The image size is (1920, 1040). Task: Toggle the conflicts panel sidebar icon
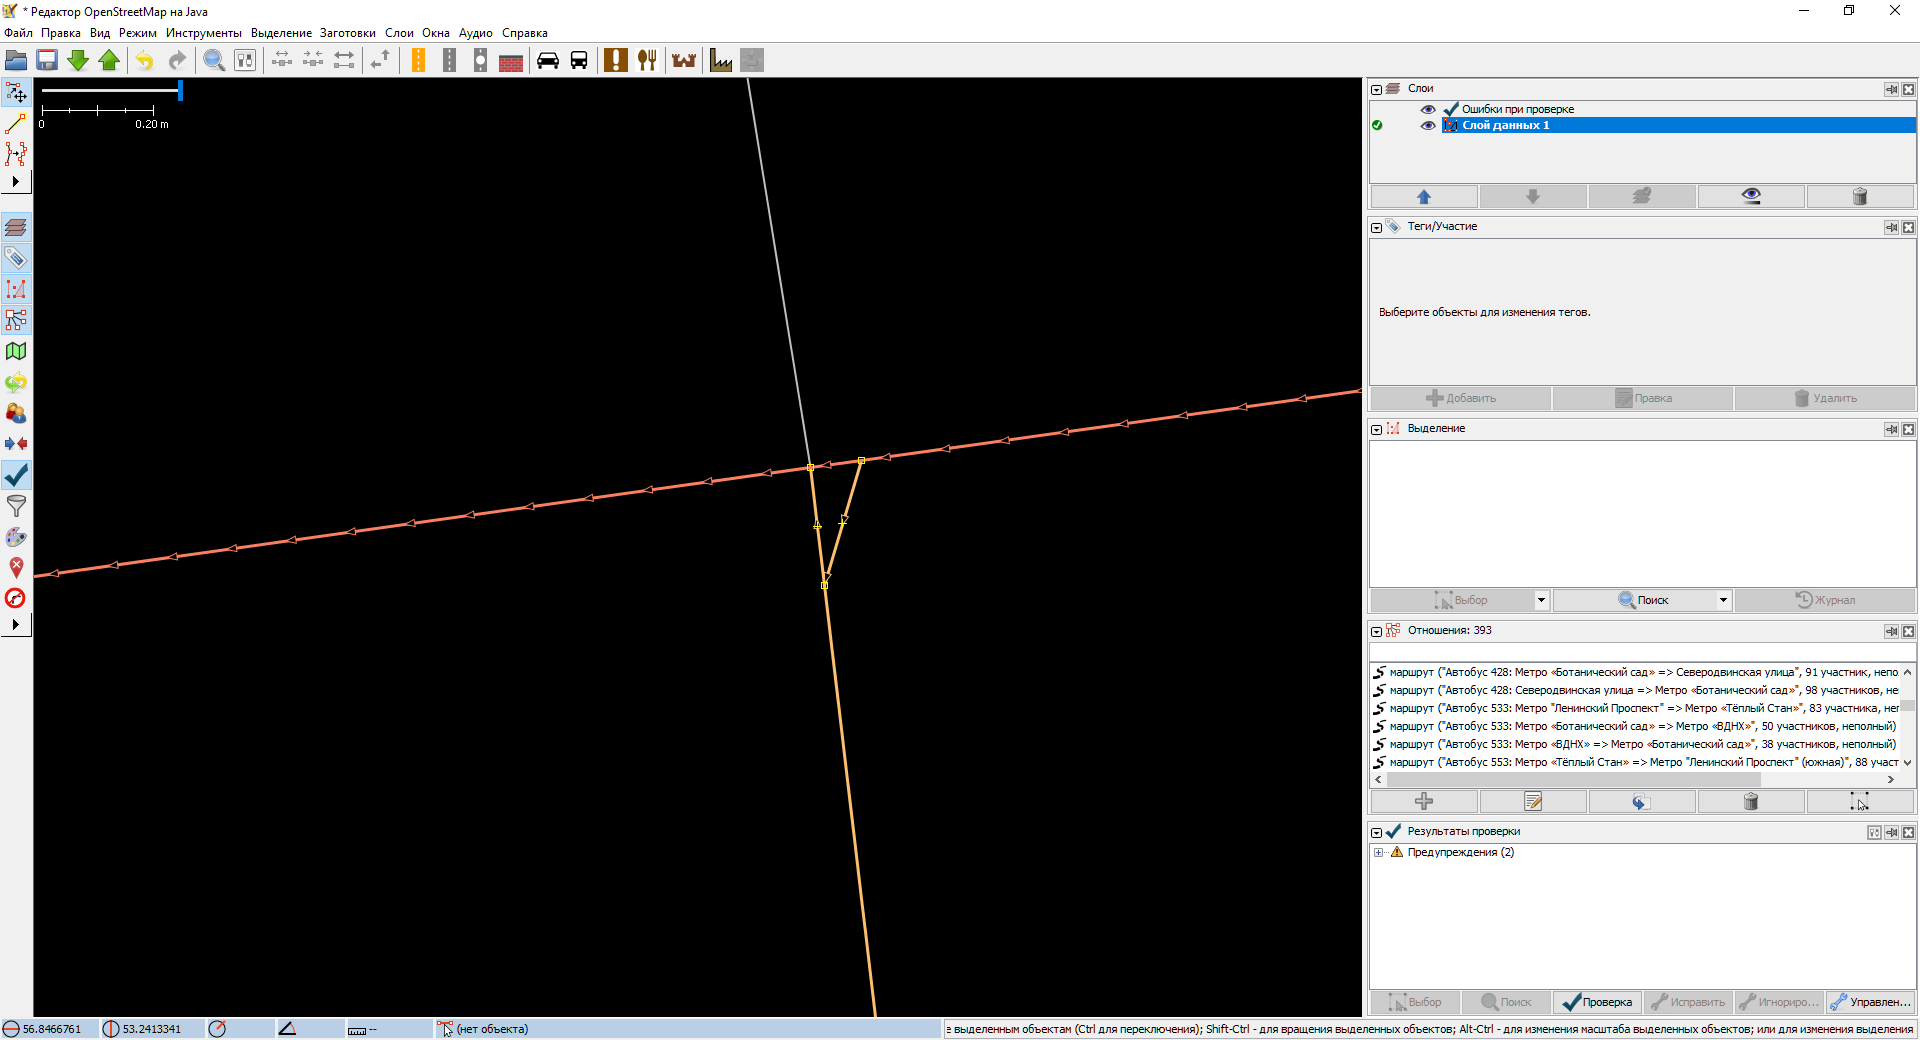[16, 444]
